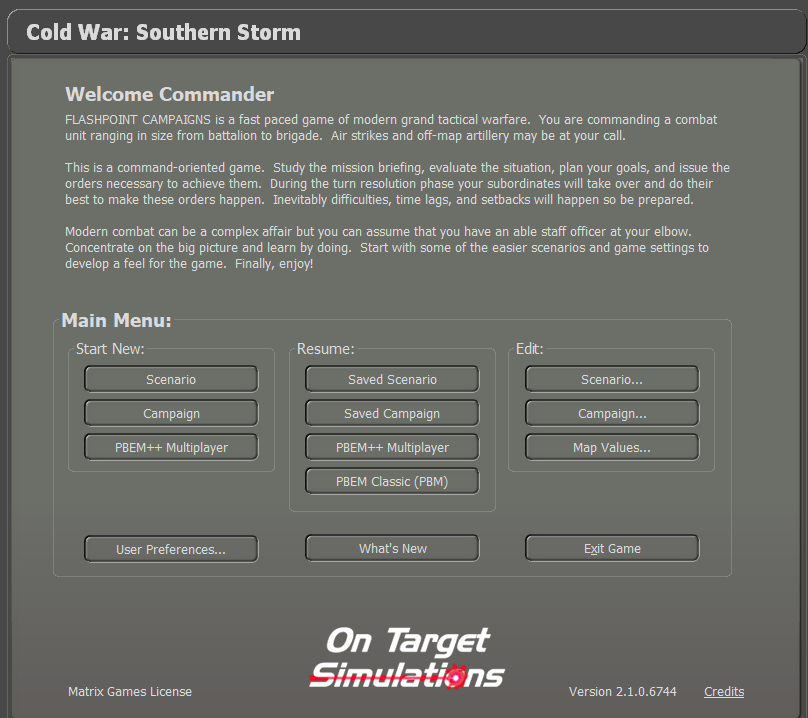The height and width of the screenshot is (718, 808).
Task: Open User Preferences...
Action: [x=171, y=549]
